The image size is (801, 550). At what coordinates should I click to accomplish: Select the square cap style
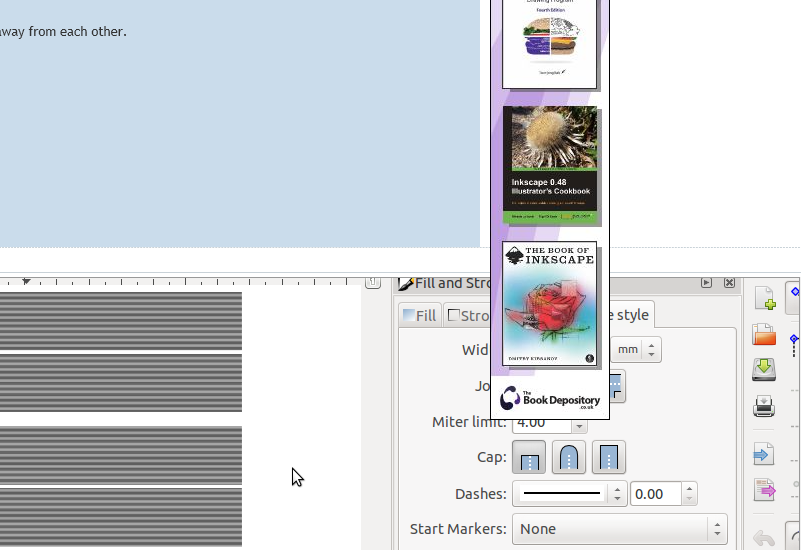click(x=608, y=457)
